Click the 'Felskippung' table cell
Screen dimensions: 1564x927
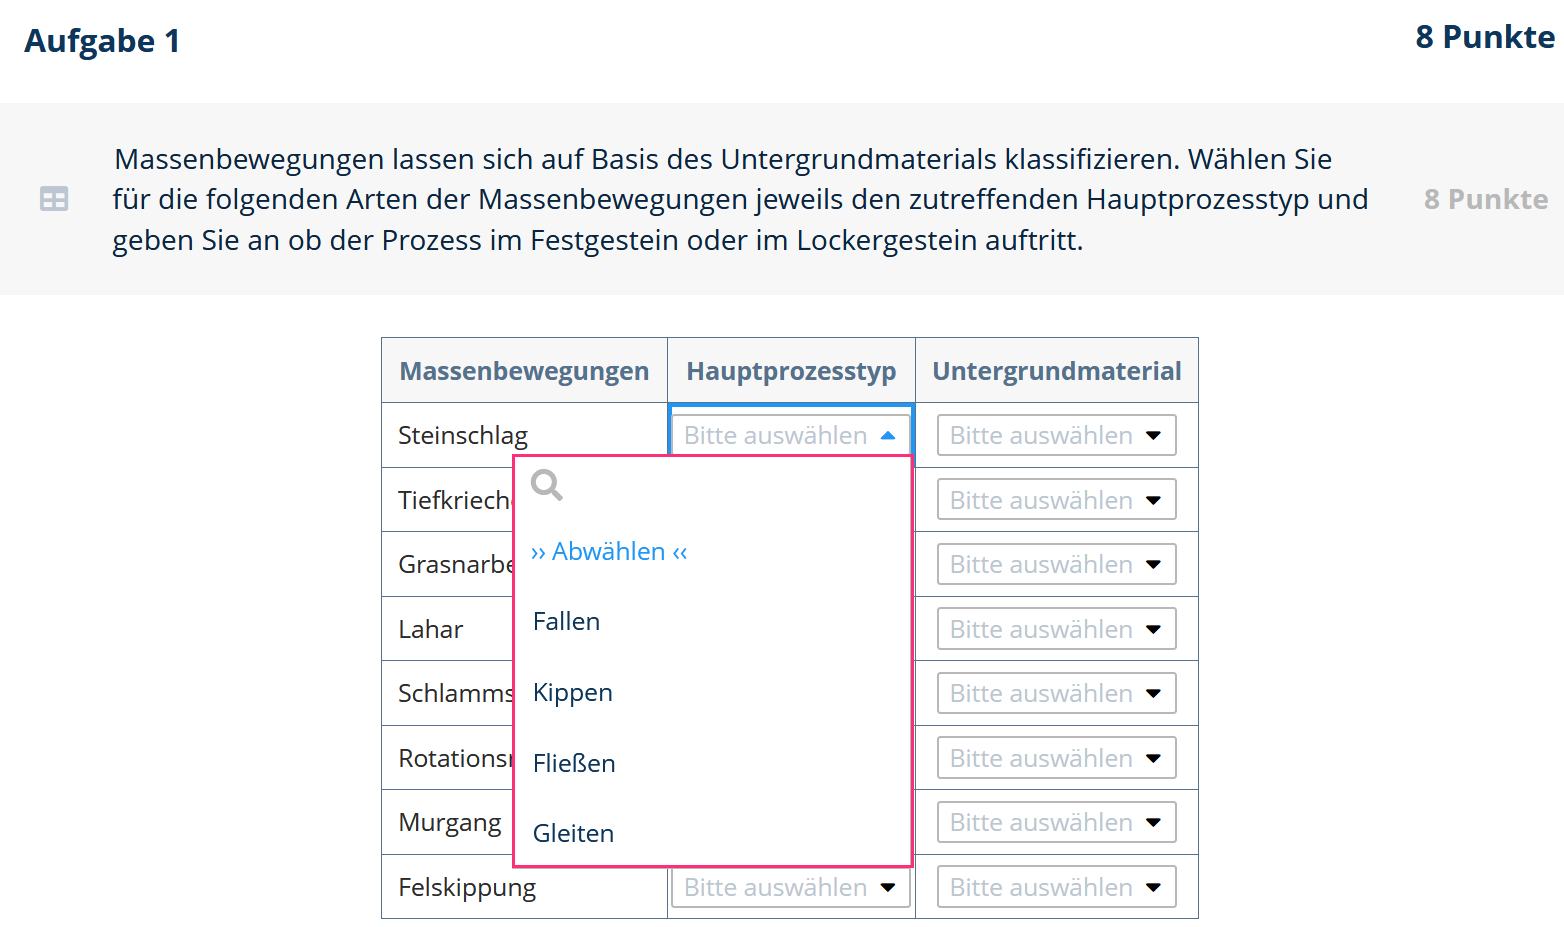coord(524,887)
